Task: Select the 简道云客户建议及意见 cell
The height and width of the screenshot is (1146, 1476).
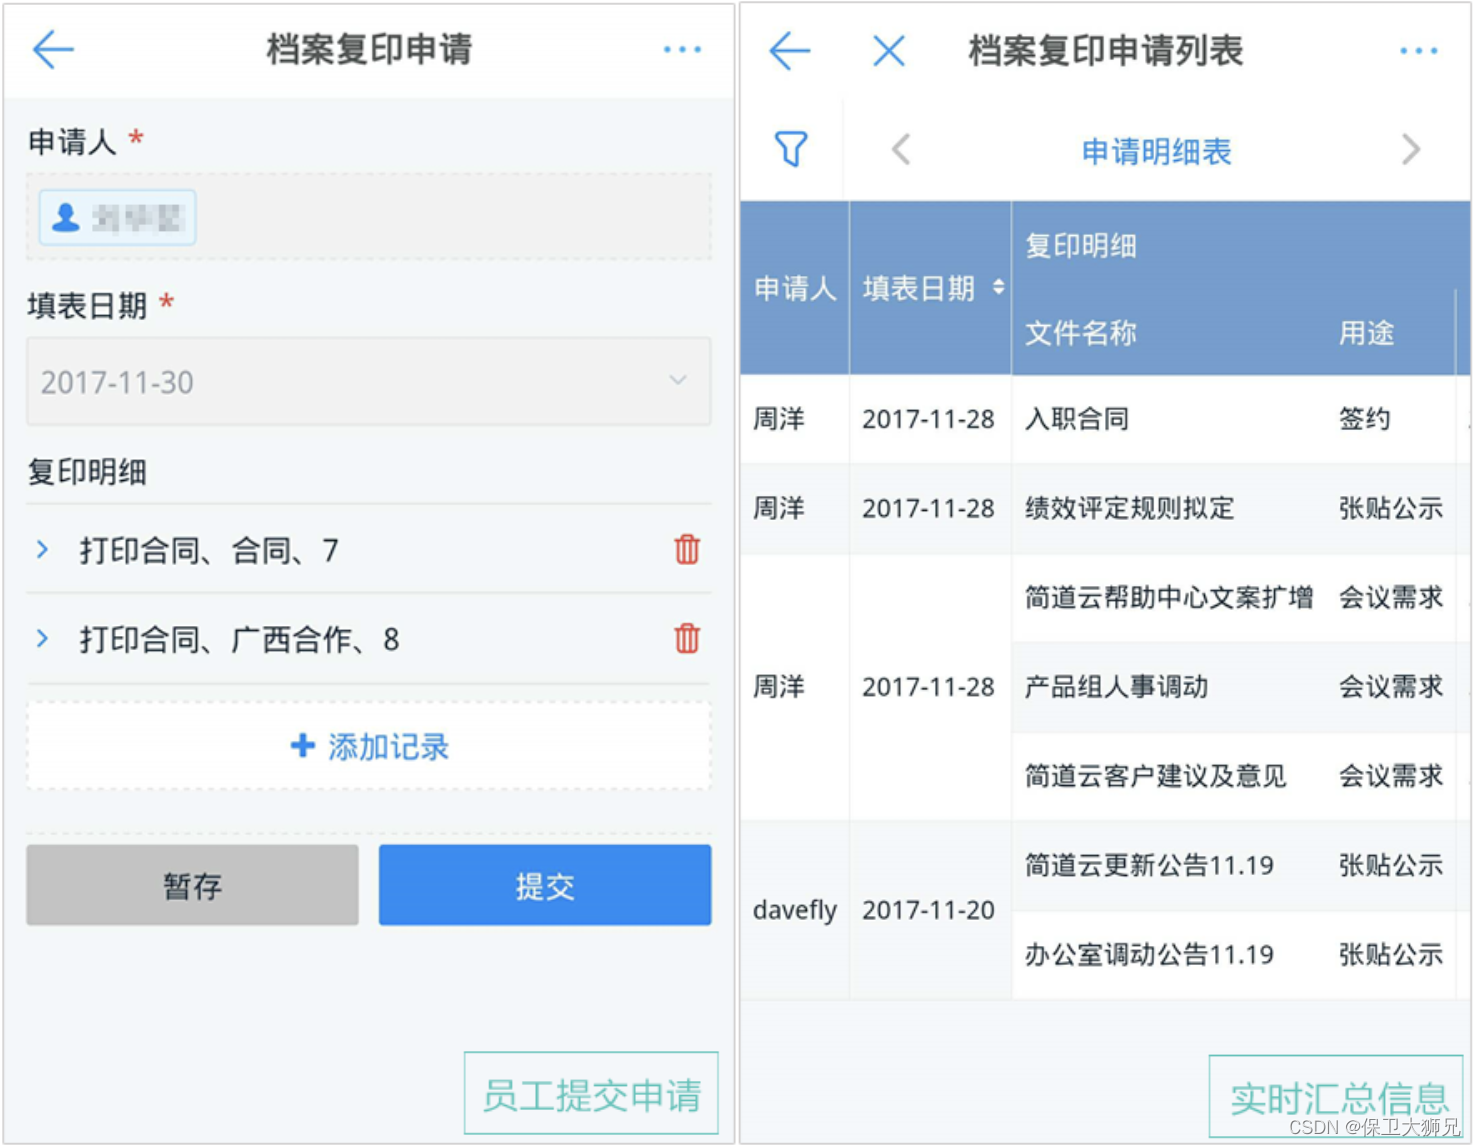Action: point(1155,775)
